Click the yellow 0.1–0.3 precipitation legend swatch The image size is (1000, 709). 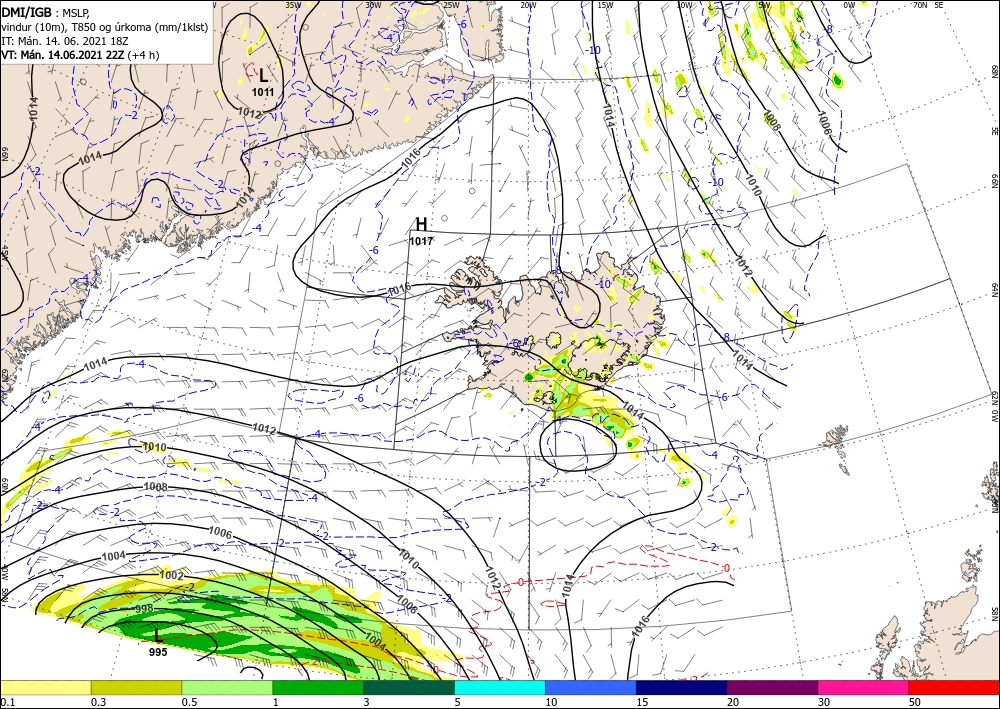[x=45, y=687]
